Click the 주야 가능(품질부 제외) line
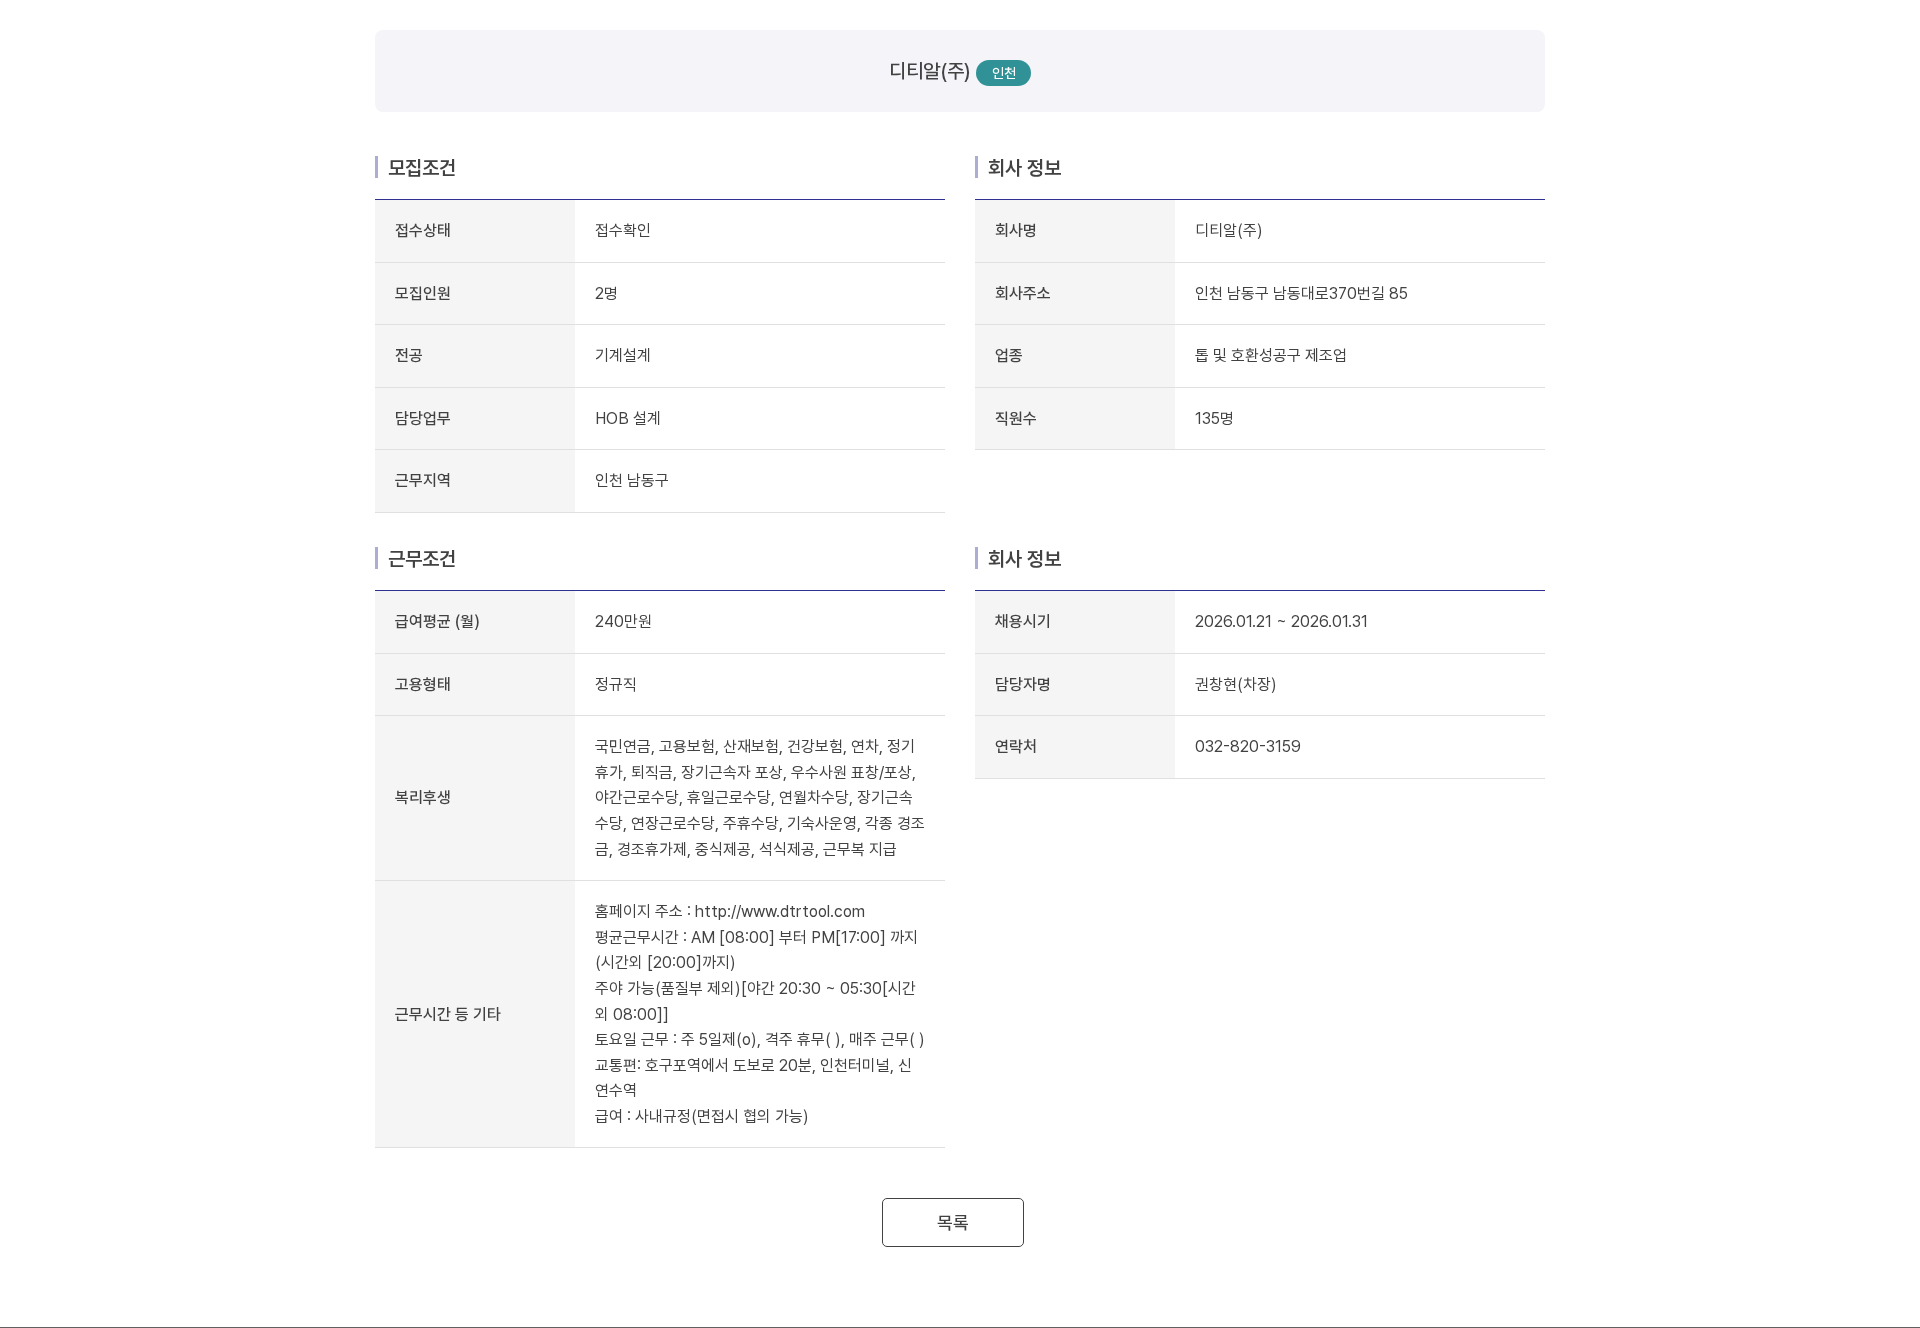Viewport: 1920px width, 1328px height. 756,1001
